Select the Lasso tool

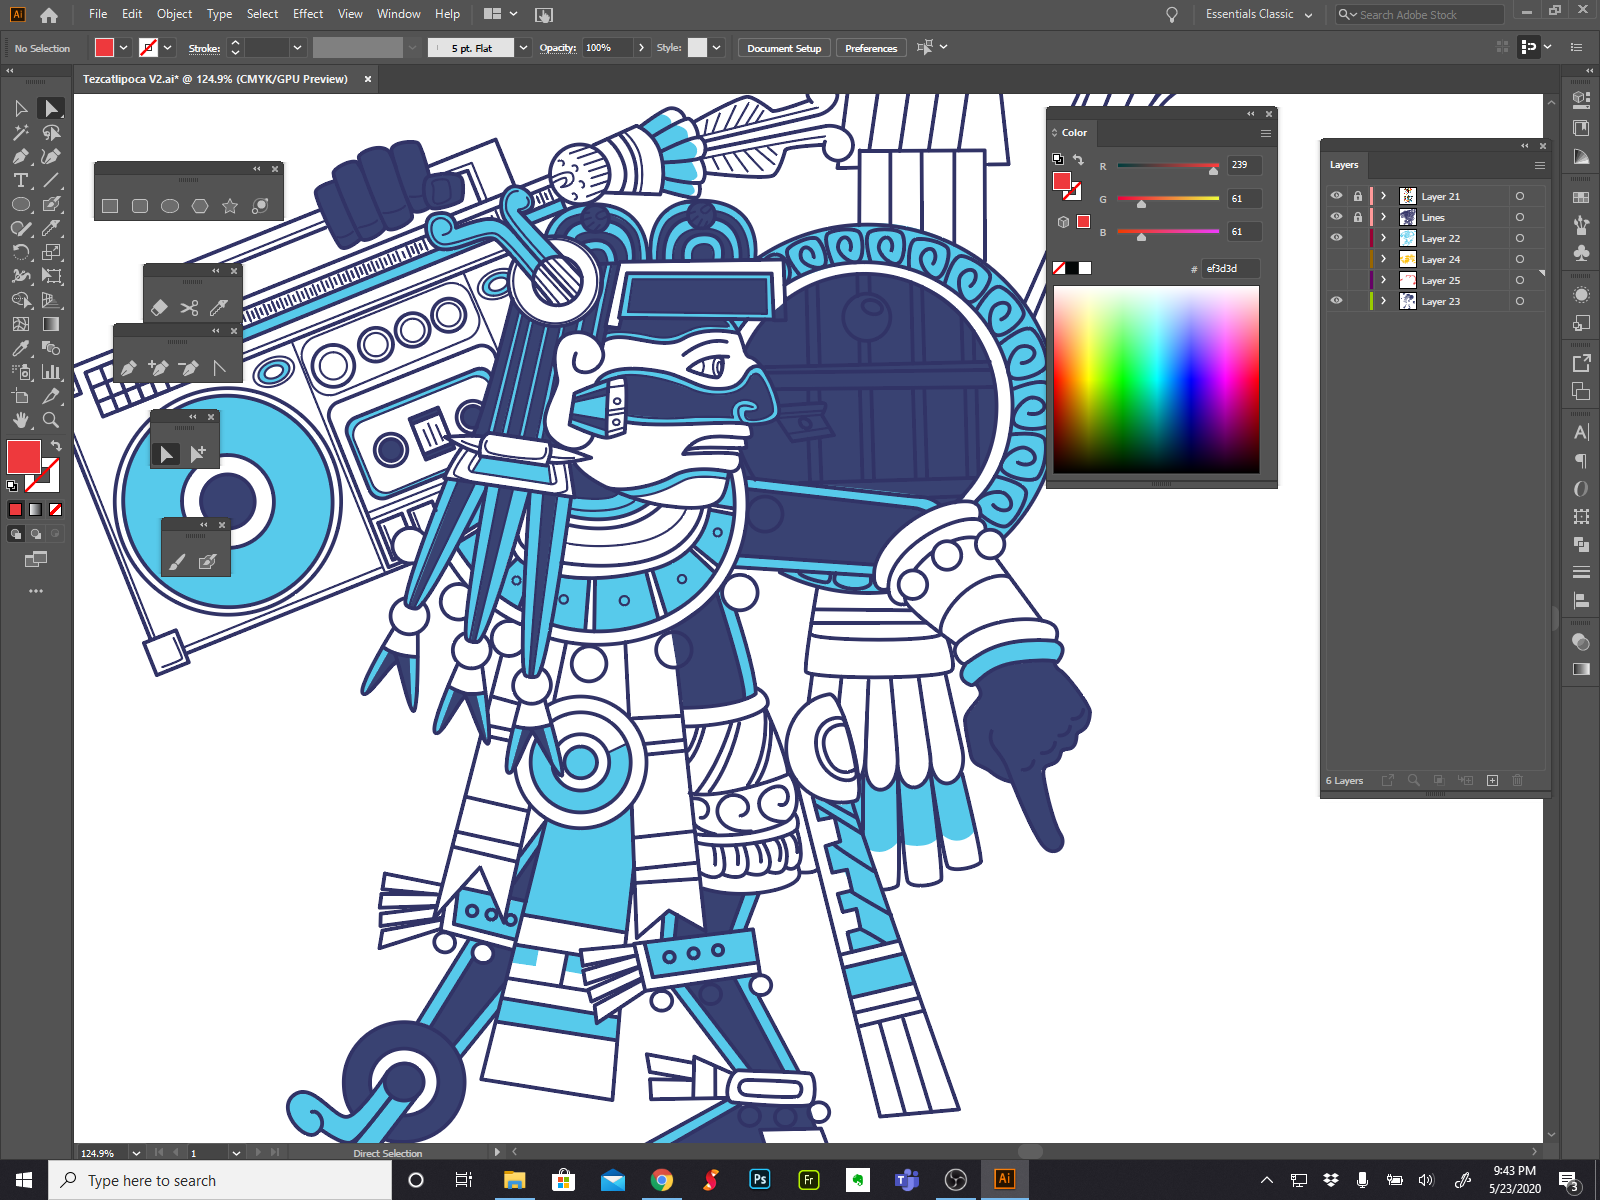point(51,132)
